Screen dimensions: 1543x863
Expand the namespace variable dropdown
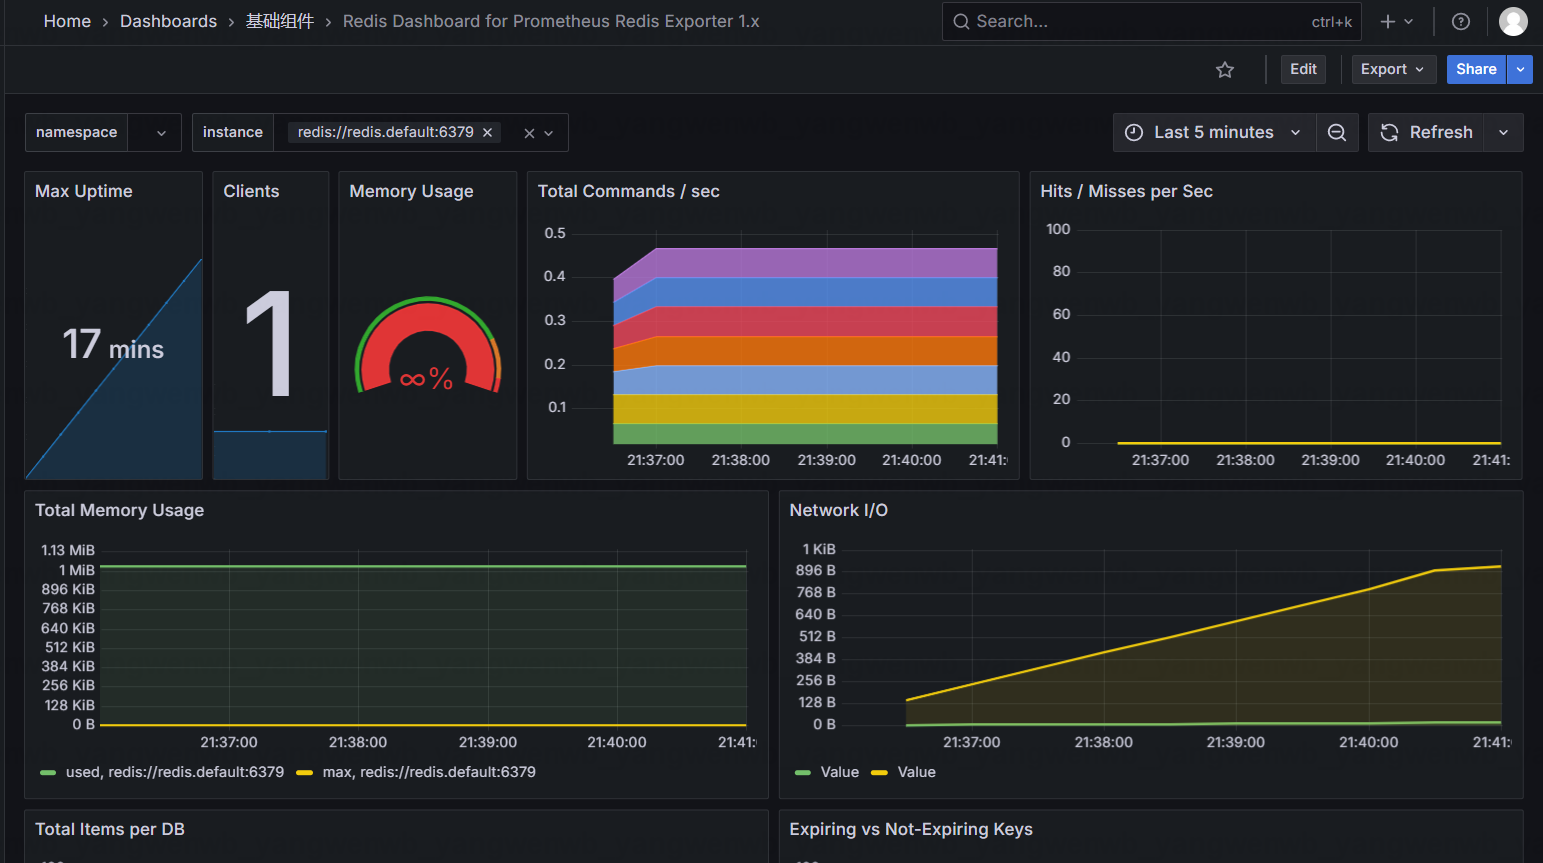click(160, 132)
